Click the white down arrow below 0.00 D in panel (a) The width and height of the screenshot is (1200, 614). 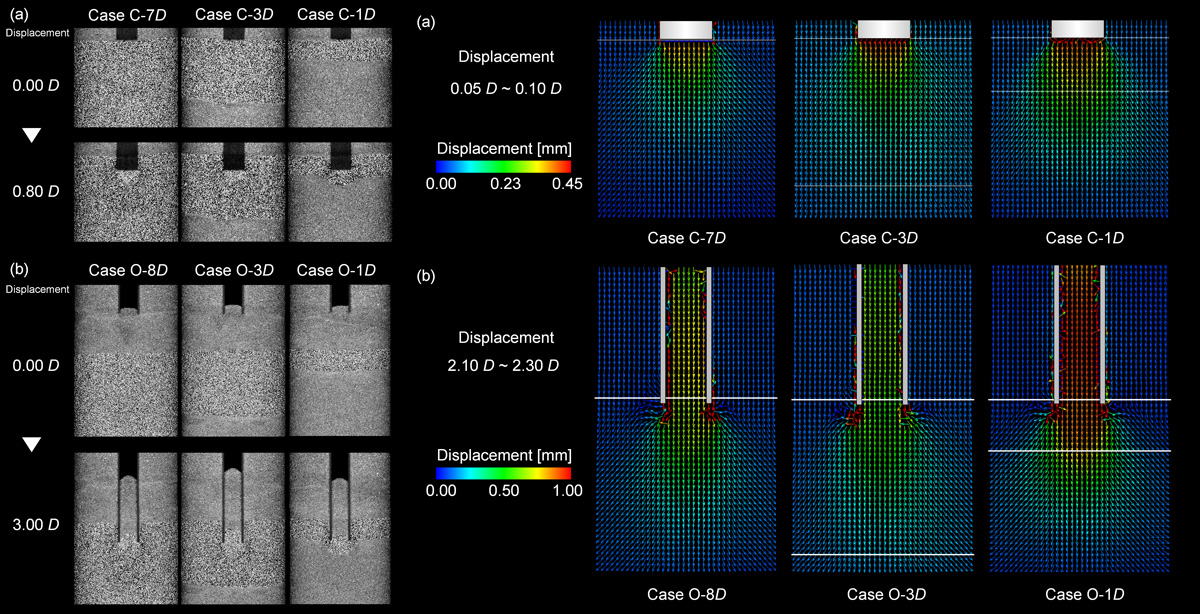click(x=31, y=135)
